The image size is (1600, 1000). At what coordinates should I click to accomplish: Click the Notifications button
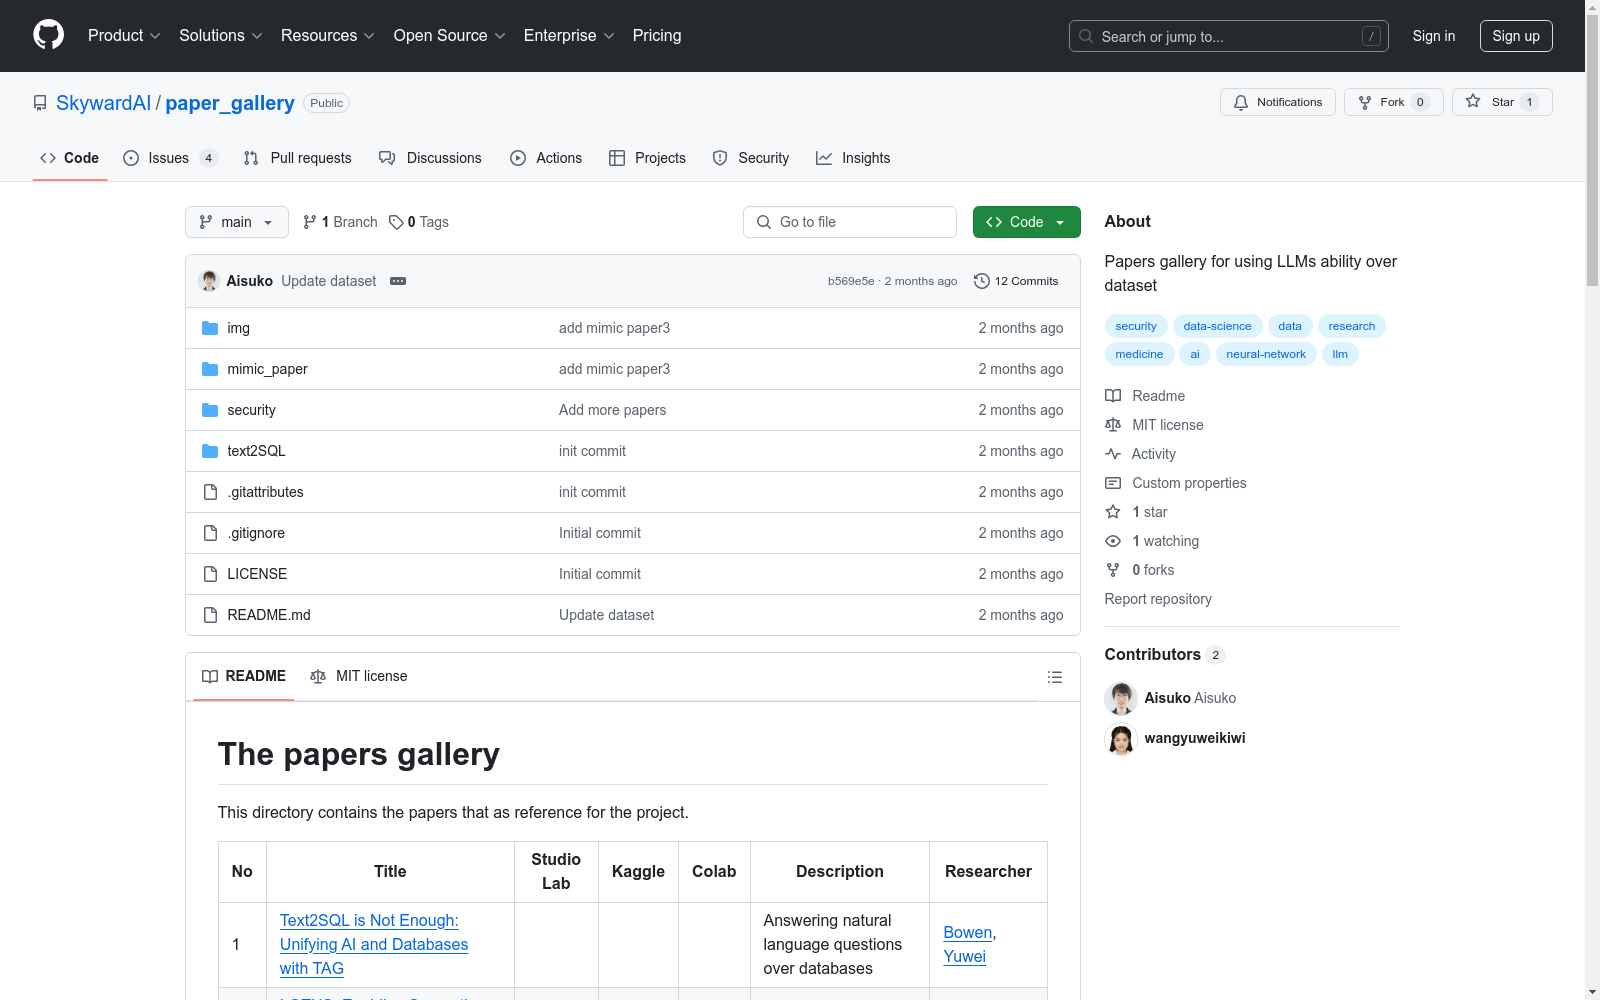click(1278, 102)
